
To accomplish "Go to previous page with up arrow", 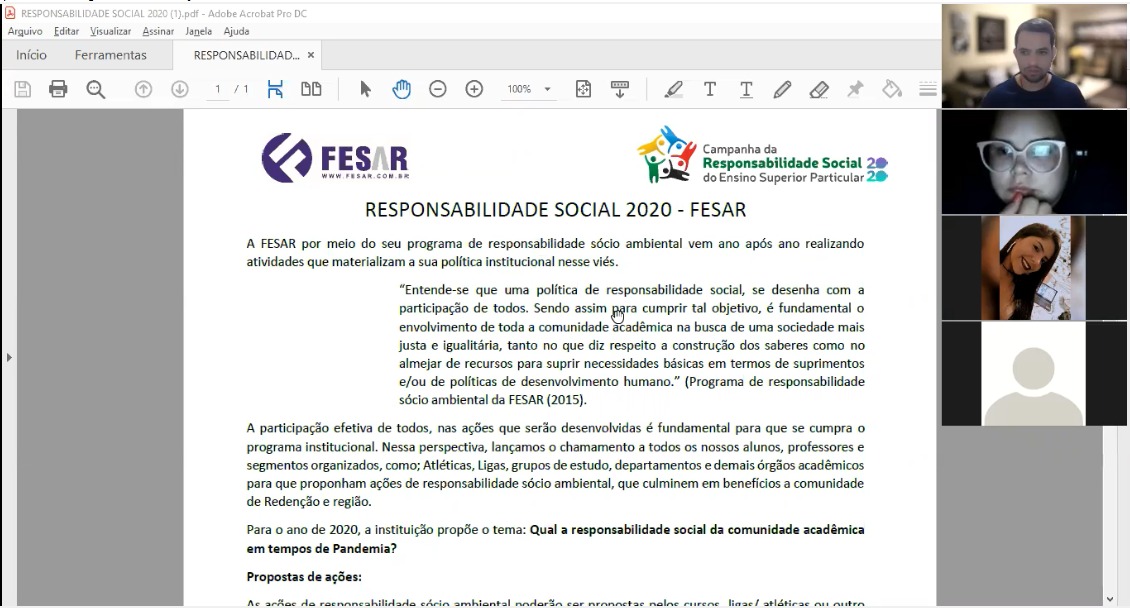I will 143,89.
